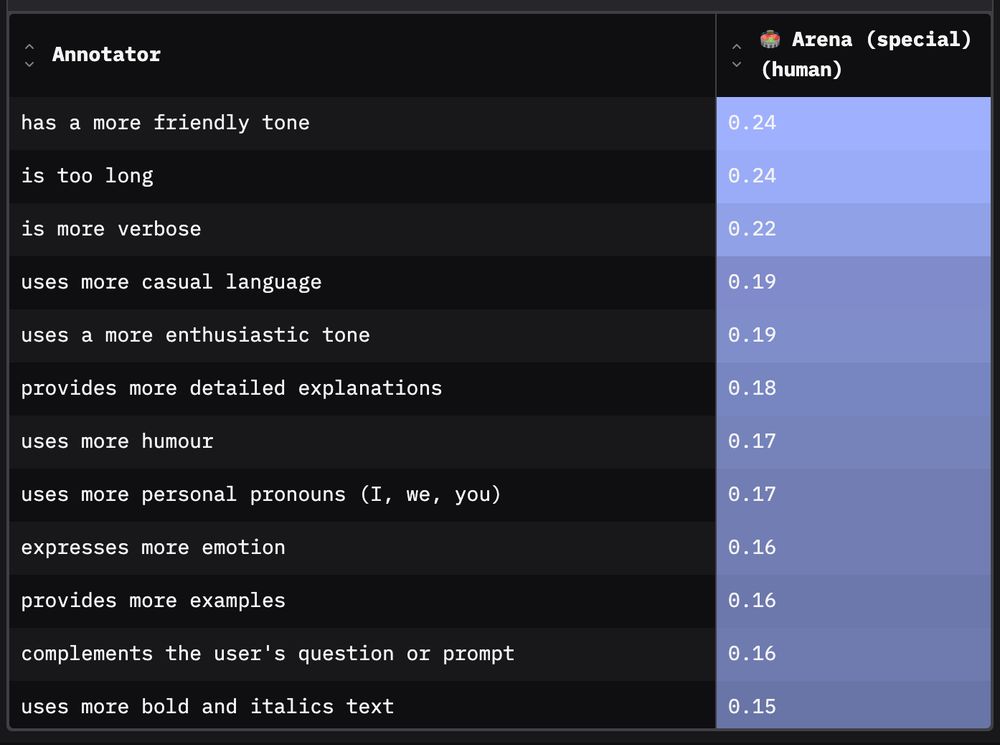Click the 0.24 value for friendly tone
Viewport: 1000px width, 745px height.
752,122
